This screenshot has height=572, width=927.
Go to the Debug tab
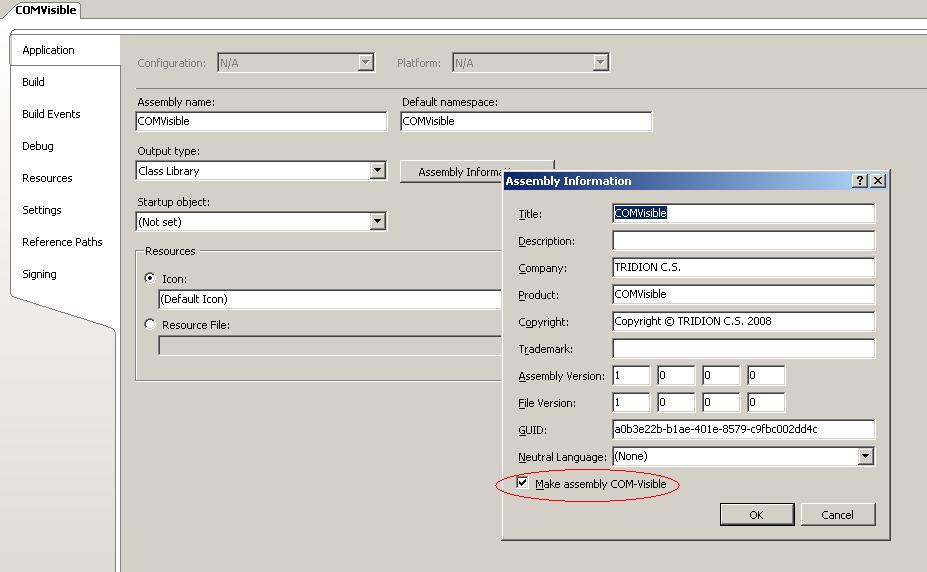[38, 146]
